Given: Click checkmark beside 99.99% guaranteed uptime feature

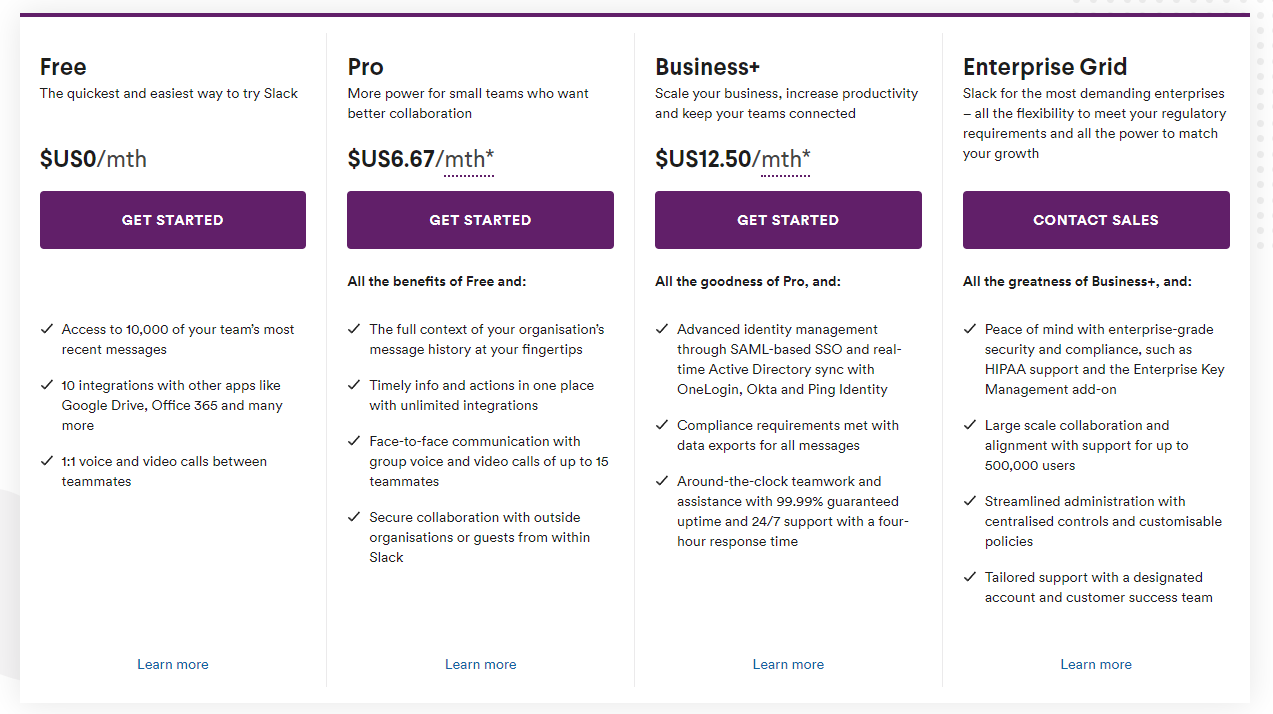Looking at the screenshot, I should (x=662, y=480).
